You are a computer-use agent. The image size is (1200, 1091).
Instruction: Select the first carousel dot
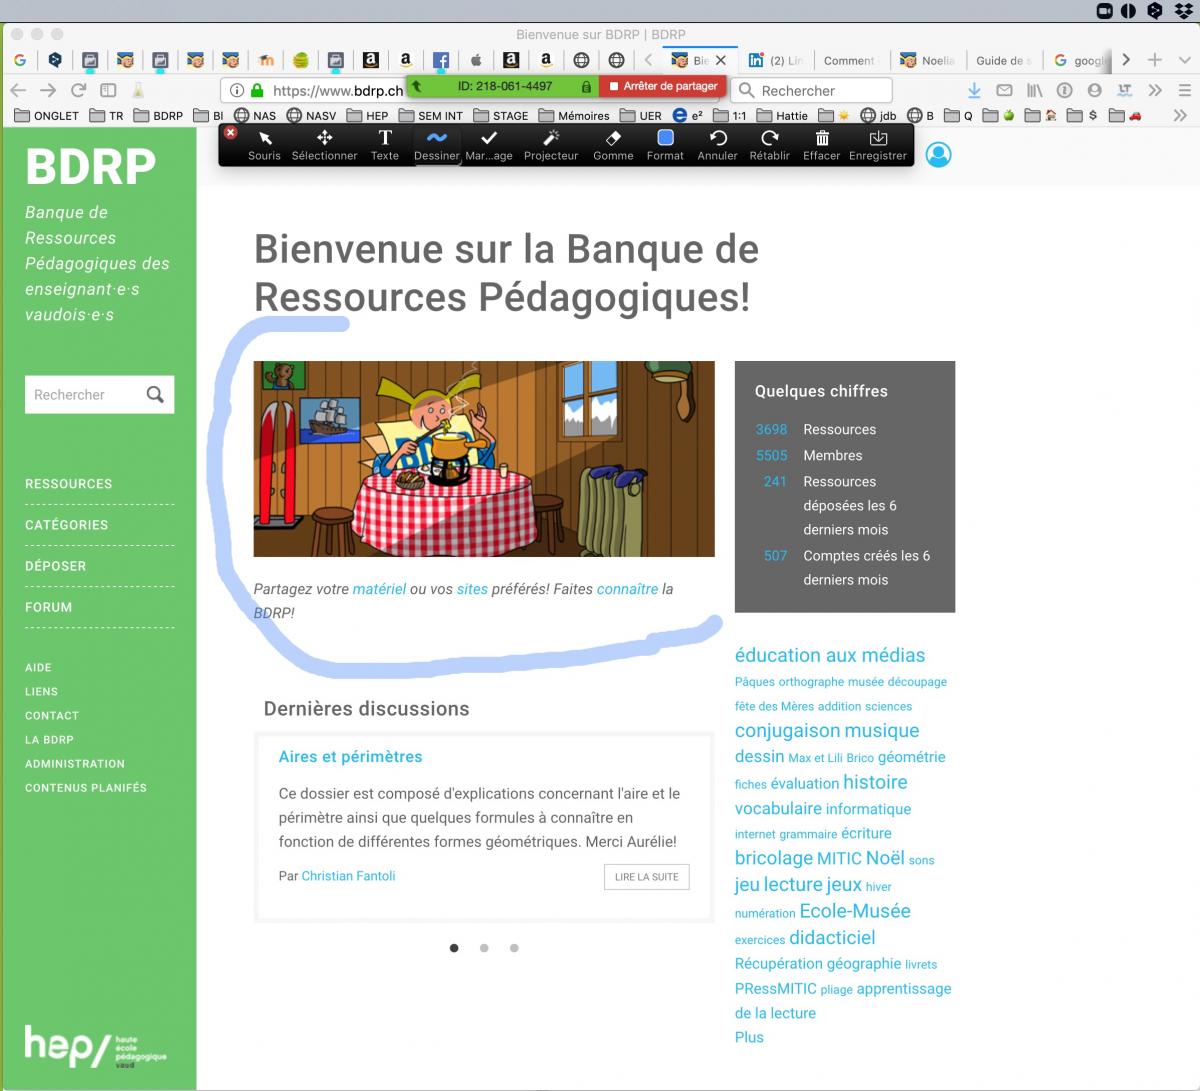click(454, 948)
